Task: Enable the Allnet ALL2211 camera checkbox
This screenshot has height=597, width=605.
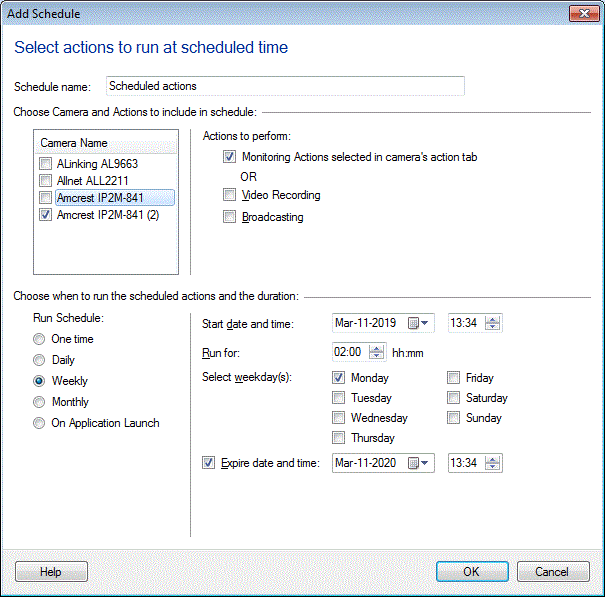Action: pos(45,181)
